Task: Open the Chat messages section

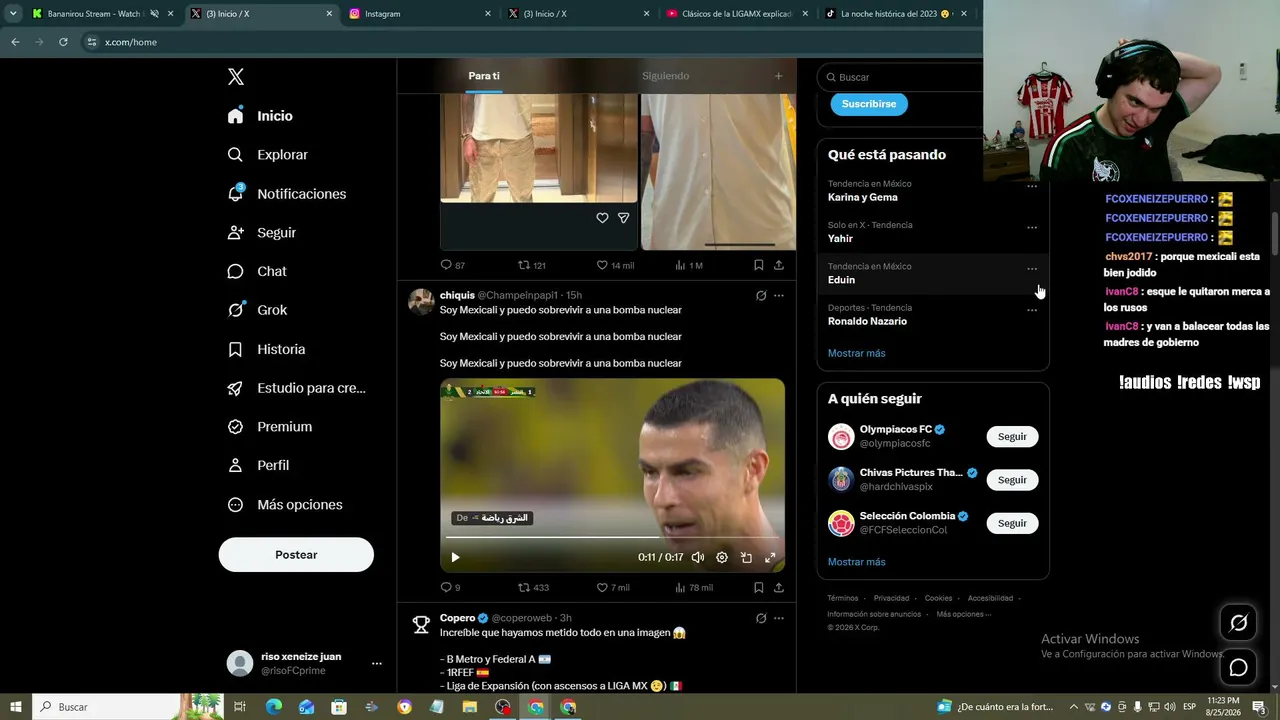Action: 257,271
